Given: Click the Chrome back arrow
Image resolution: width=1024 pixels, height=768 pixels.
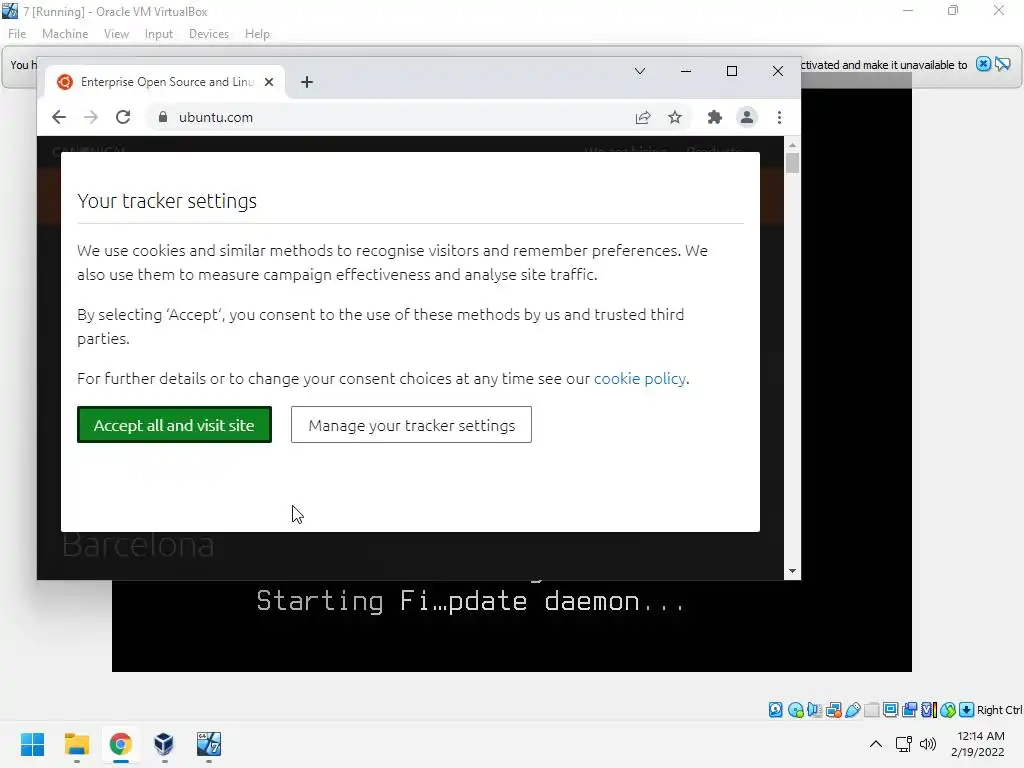Looking at the screenshot, I should pos(59,117).
